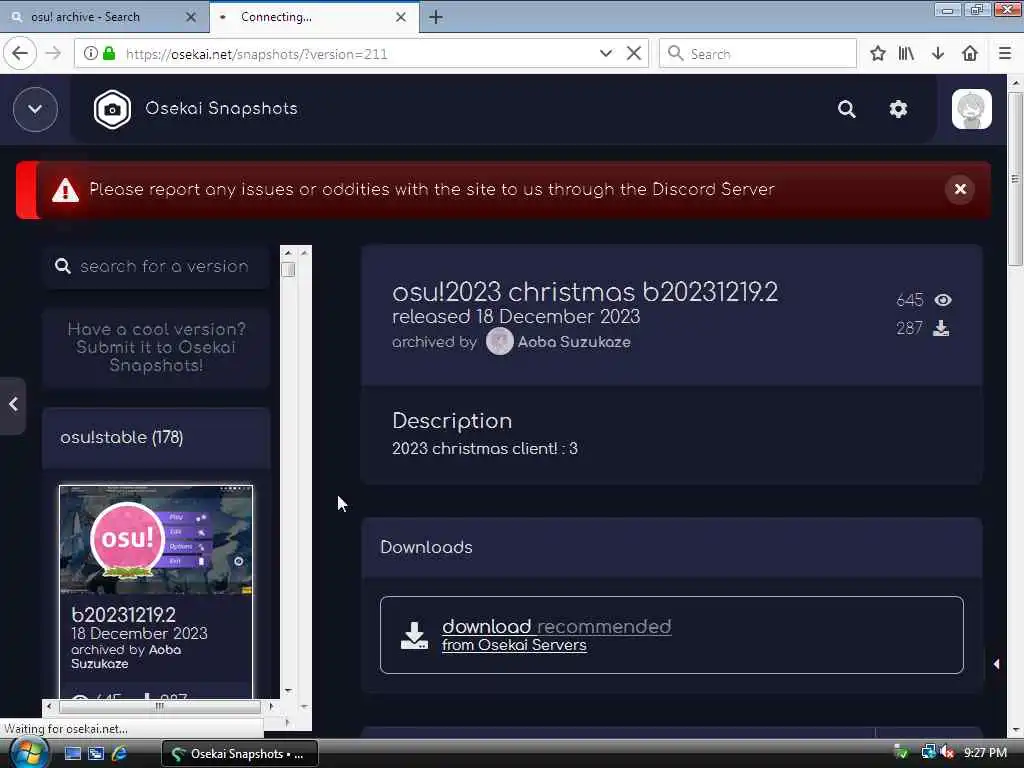Open a new tab with plus button
The image size is (1024, 768).
pos(436,17)
